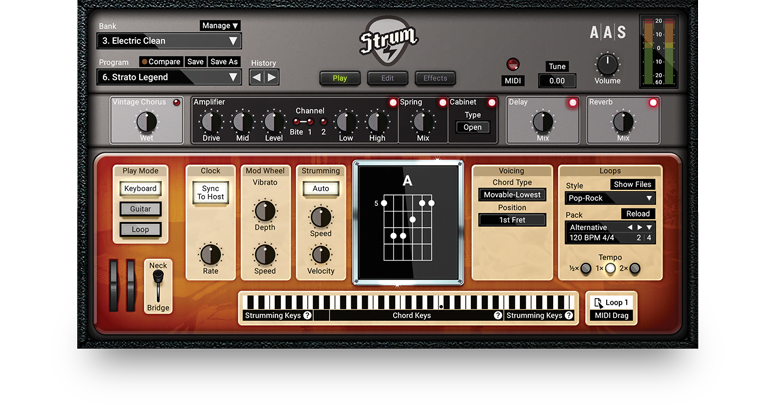This screenshot has height=405, width=774.
Task: Select previous loop pack arrow
Action: click(x=630, y=227)
